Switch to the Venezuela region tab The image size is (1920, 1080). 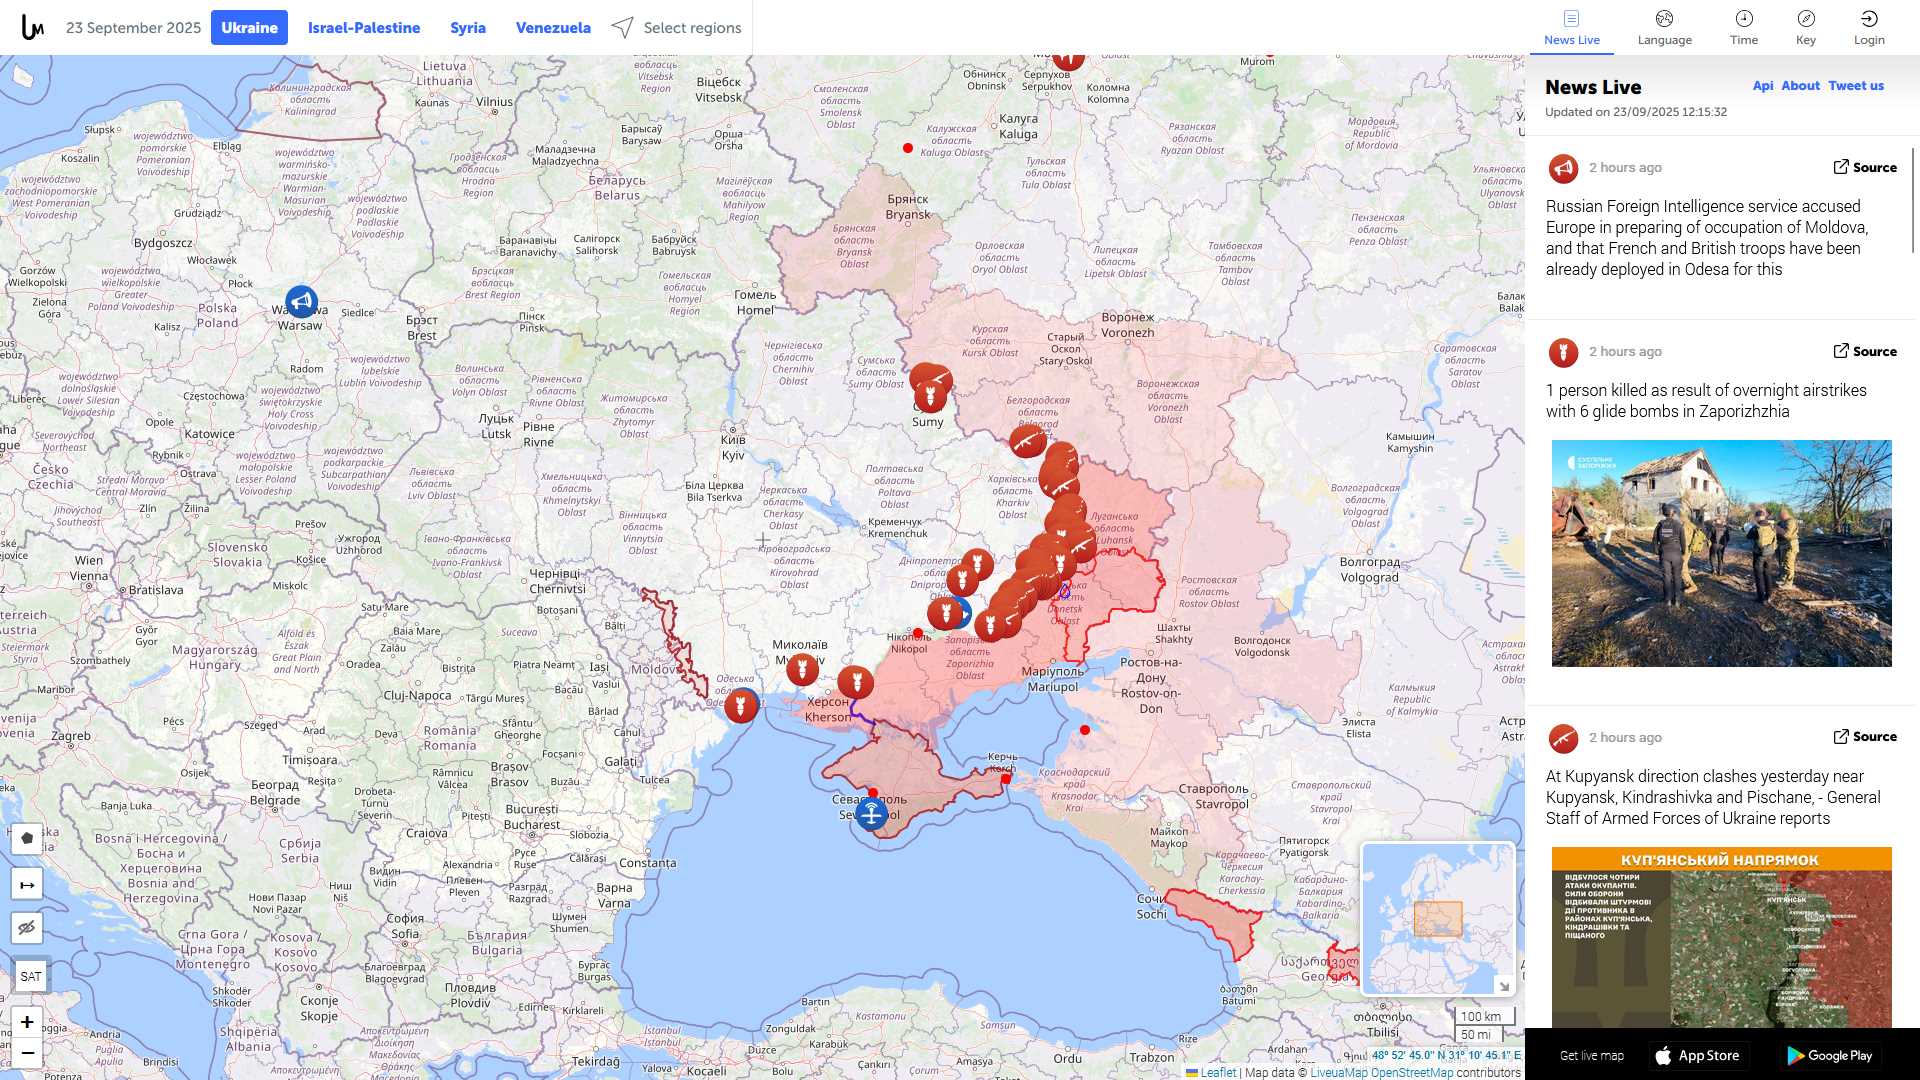(553, 28)
